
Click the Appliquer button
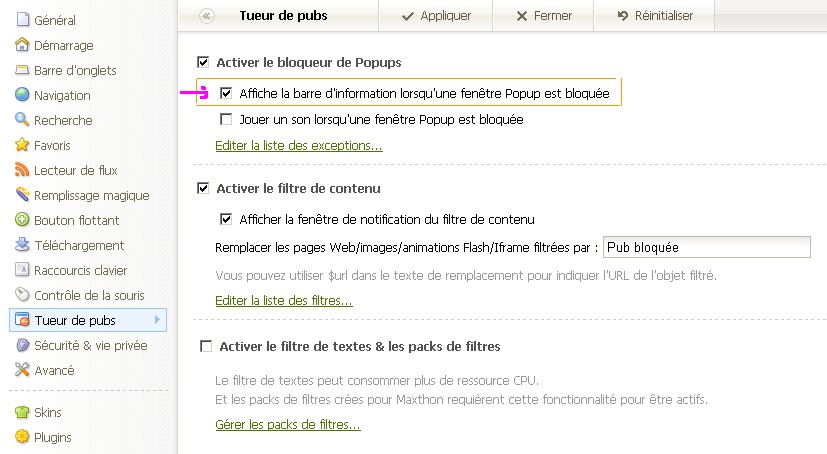pos(436,16)
